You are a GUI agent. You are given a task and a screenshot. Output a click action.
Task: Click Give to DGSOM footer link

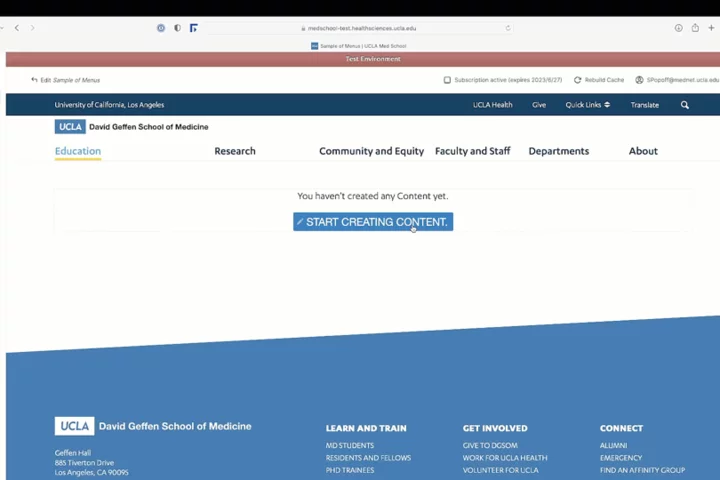490,446
